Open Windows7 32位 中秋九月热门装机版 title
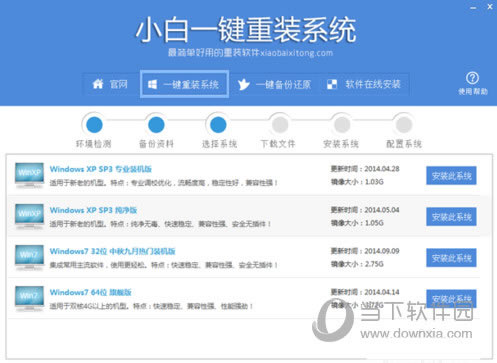497x363 pixels. [x=113, y=251]
